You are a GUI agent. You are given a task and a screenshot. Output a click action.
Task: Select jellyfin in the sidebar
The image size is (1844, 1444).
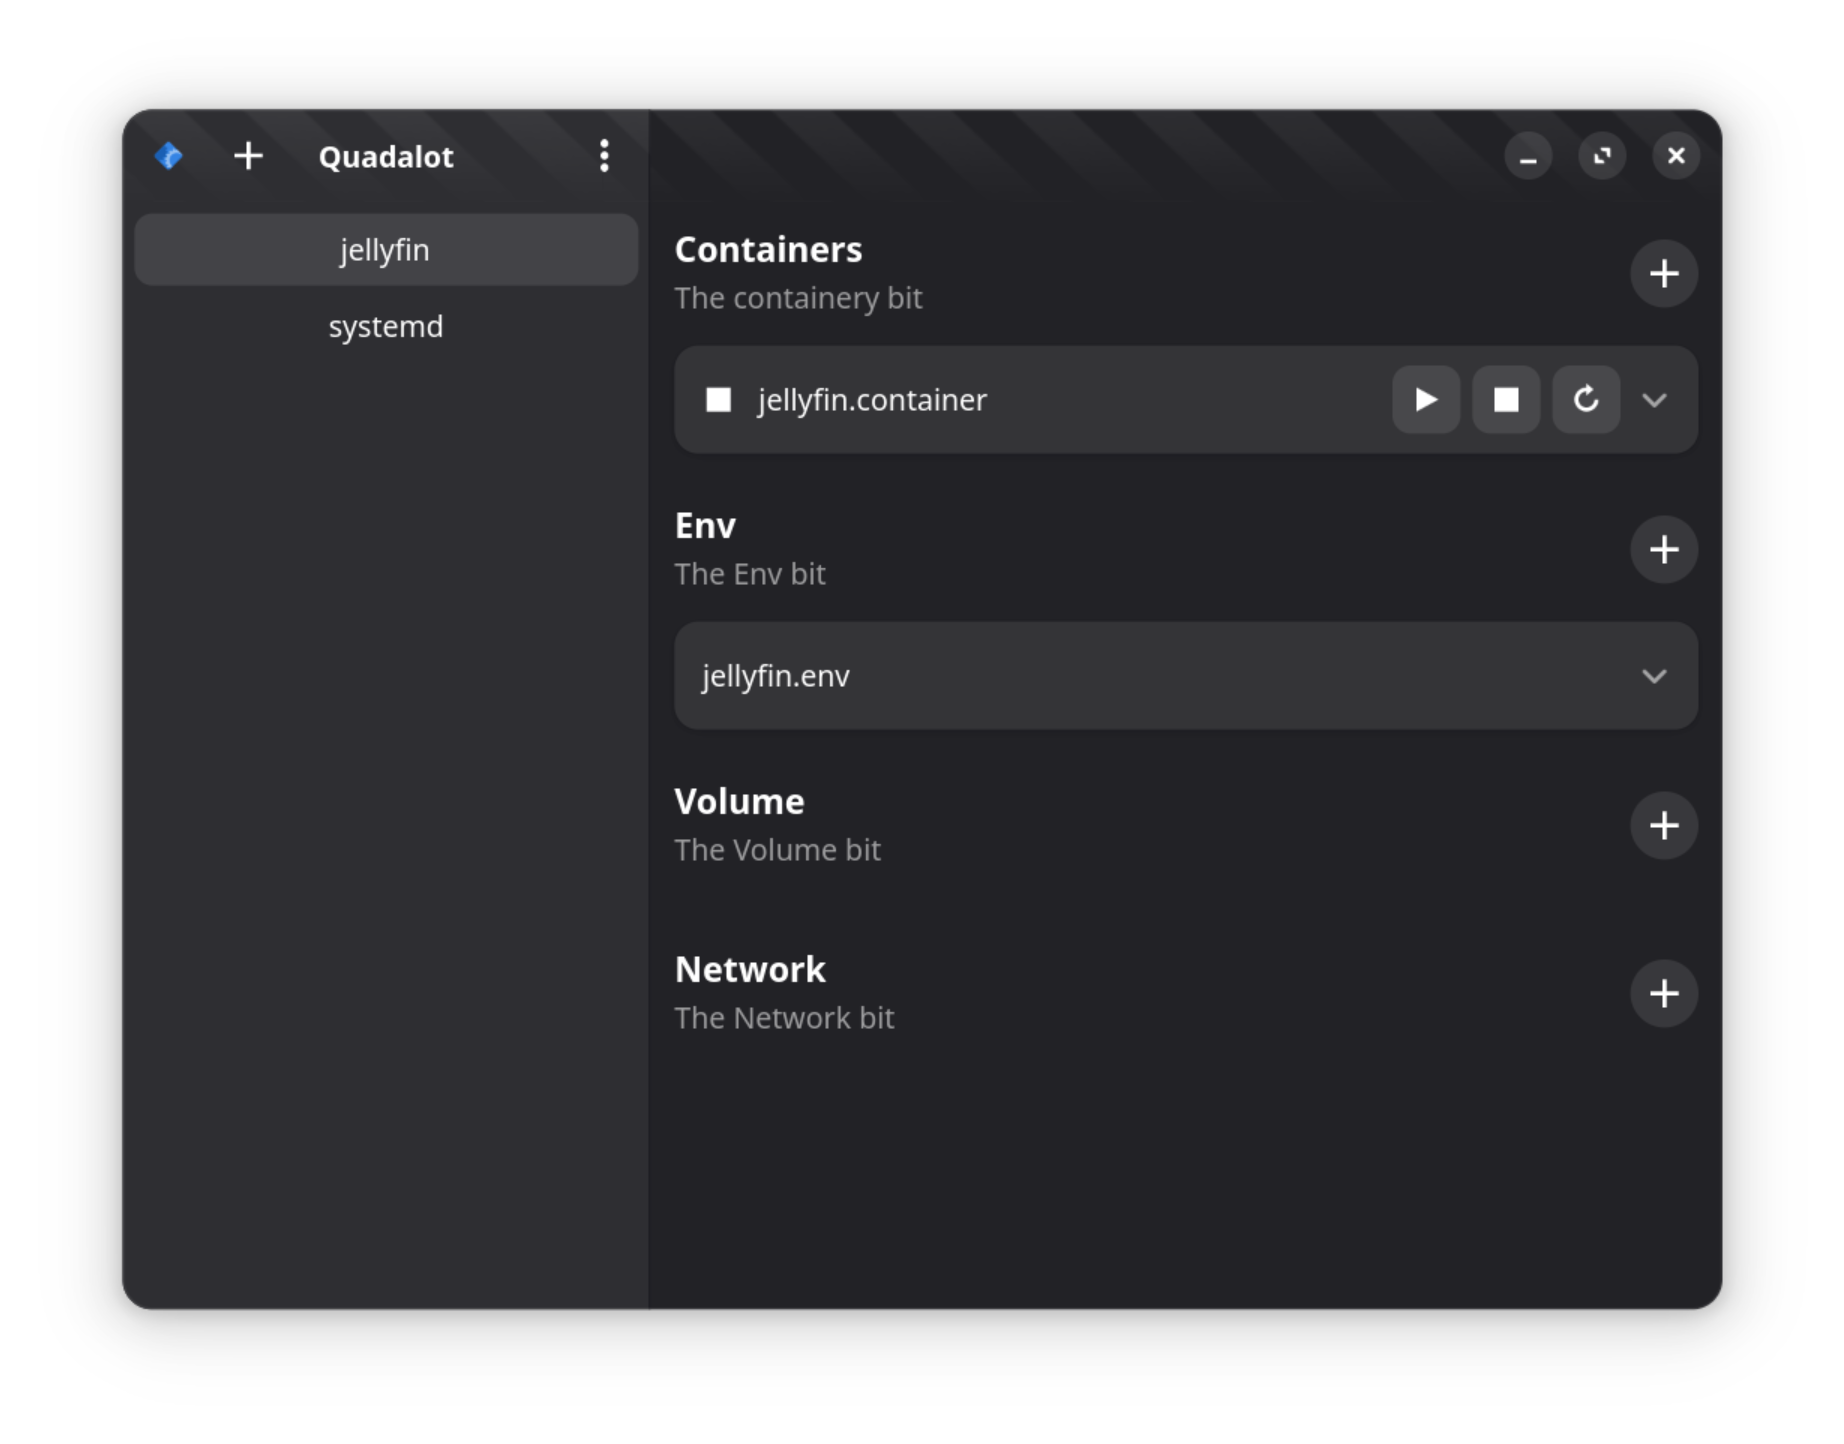pyautogui.click(x=386, y=250)
